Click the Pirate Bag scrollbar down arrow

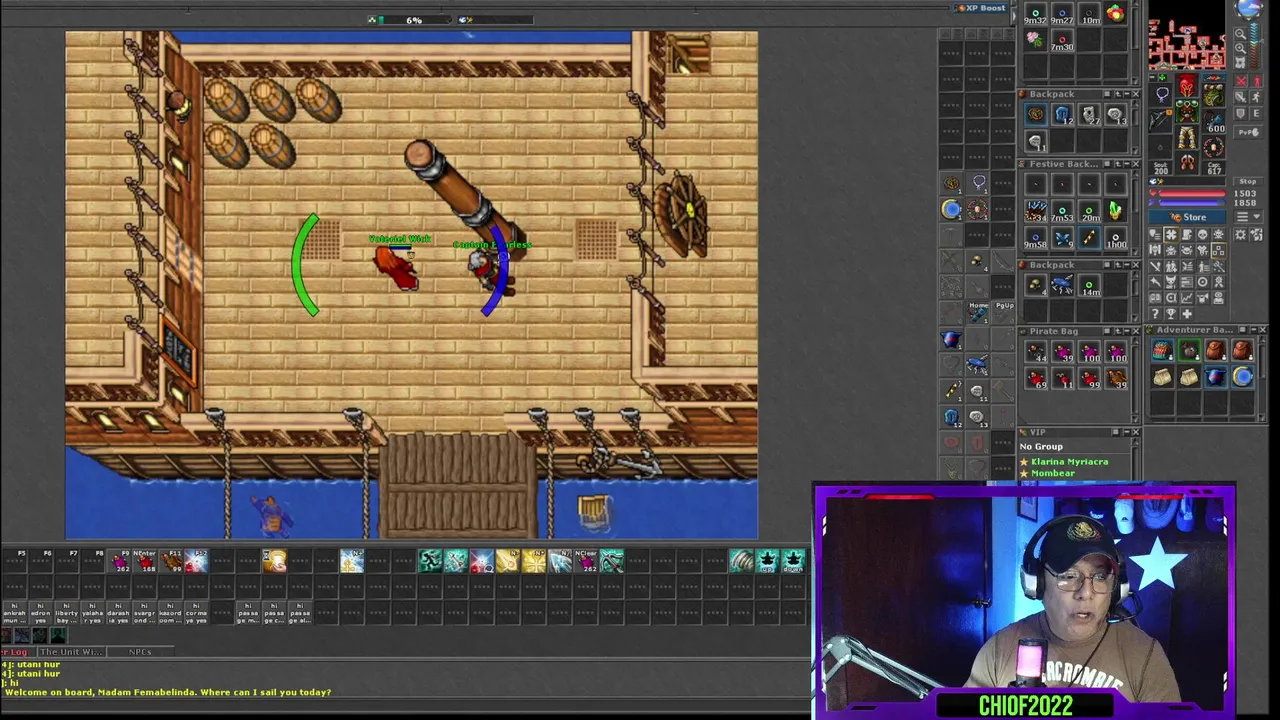pyautogui.click(x=1135, y=419)
